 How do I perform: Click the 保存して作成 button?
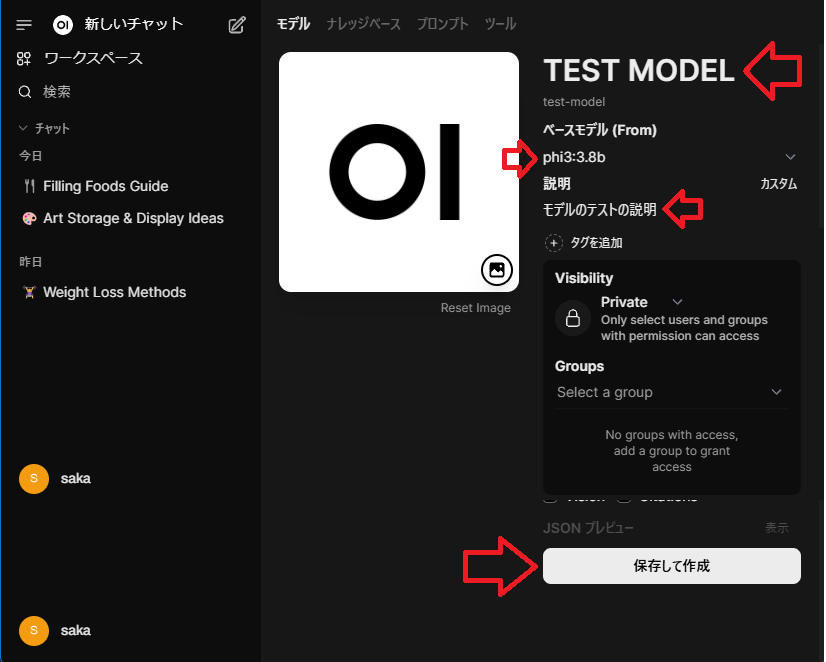(x=672, y=566)
